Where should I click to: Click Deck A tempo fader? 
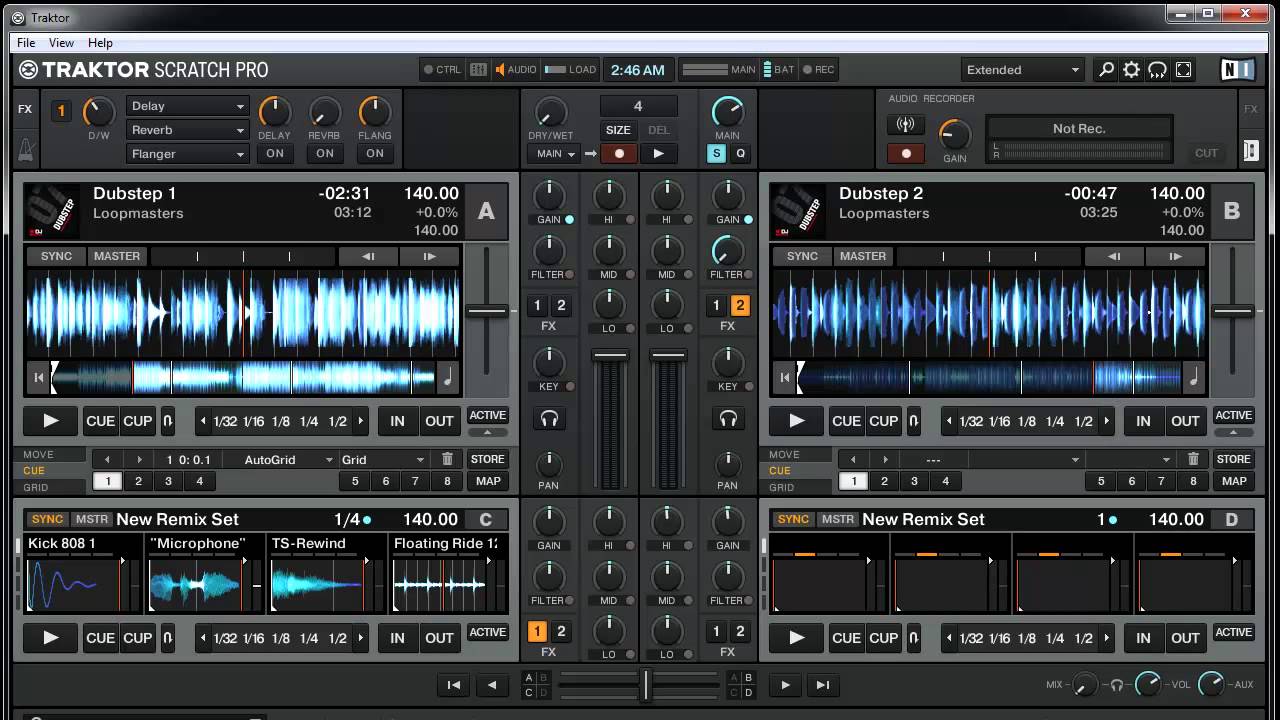tap(487, 311)
